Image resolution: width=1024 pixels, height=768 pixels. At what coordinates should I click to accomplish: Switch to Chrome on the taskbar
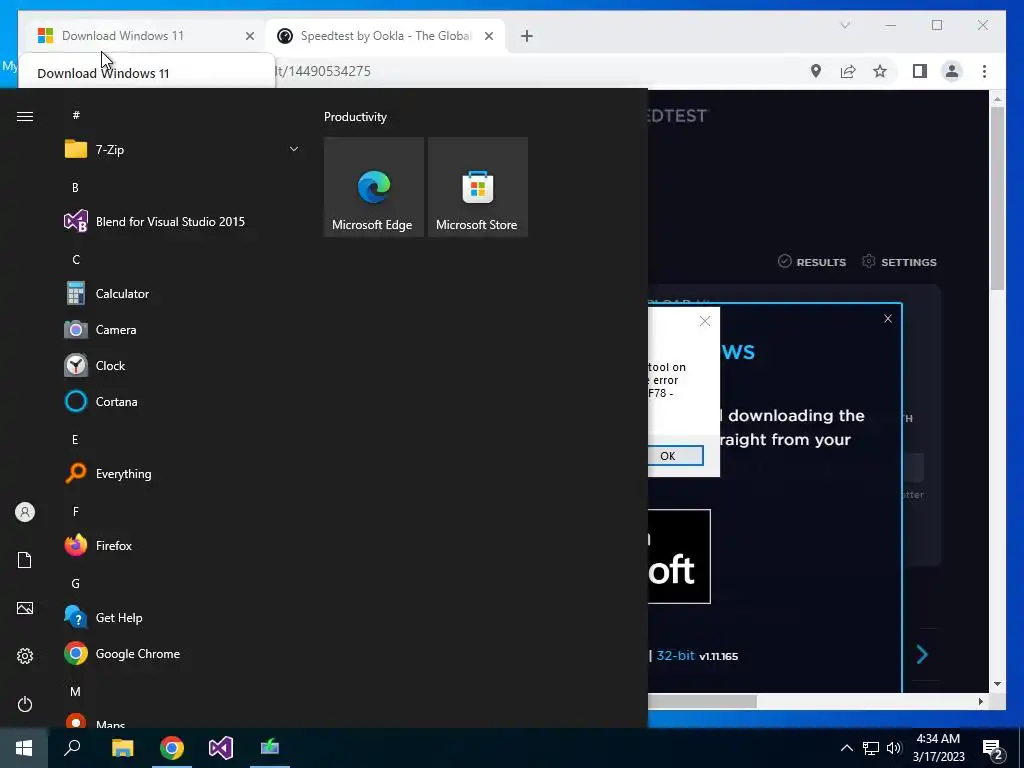(x=172, y=748)
